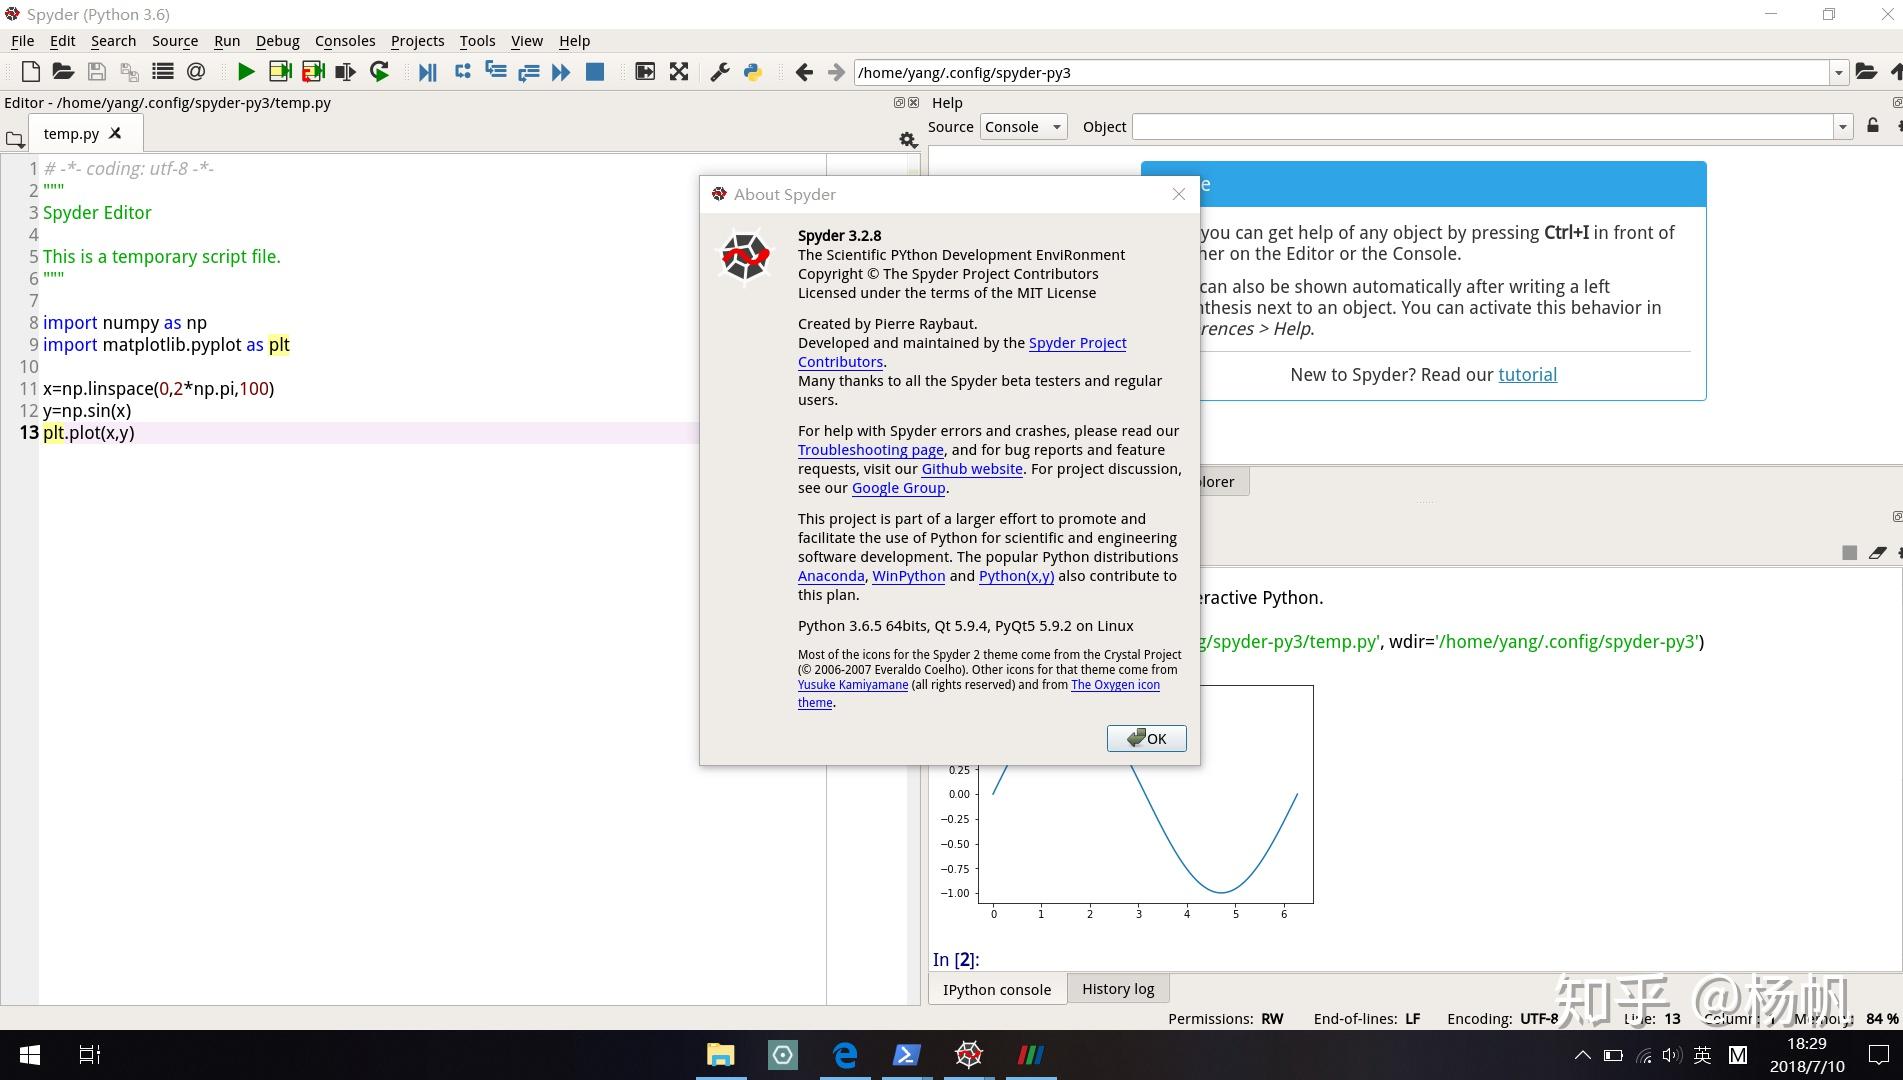Open PYTHONPATH manager python icon
This screenshot has width=1903, height=1080.
tap(753, 72)
